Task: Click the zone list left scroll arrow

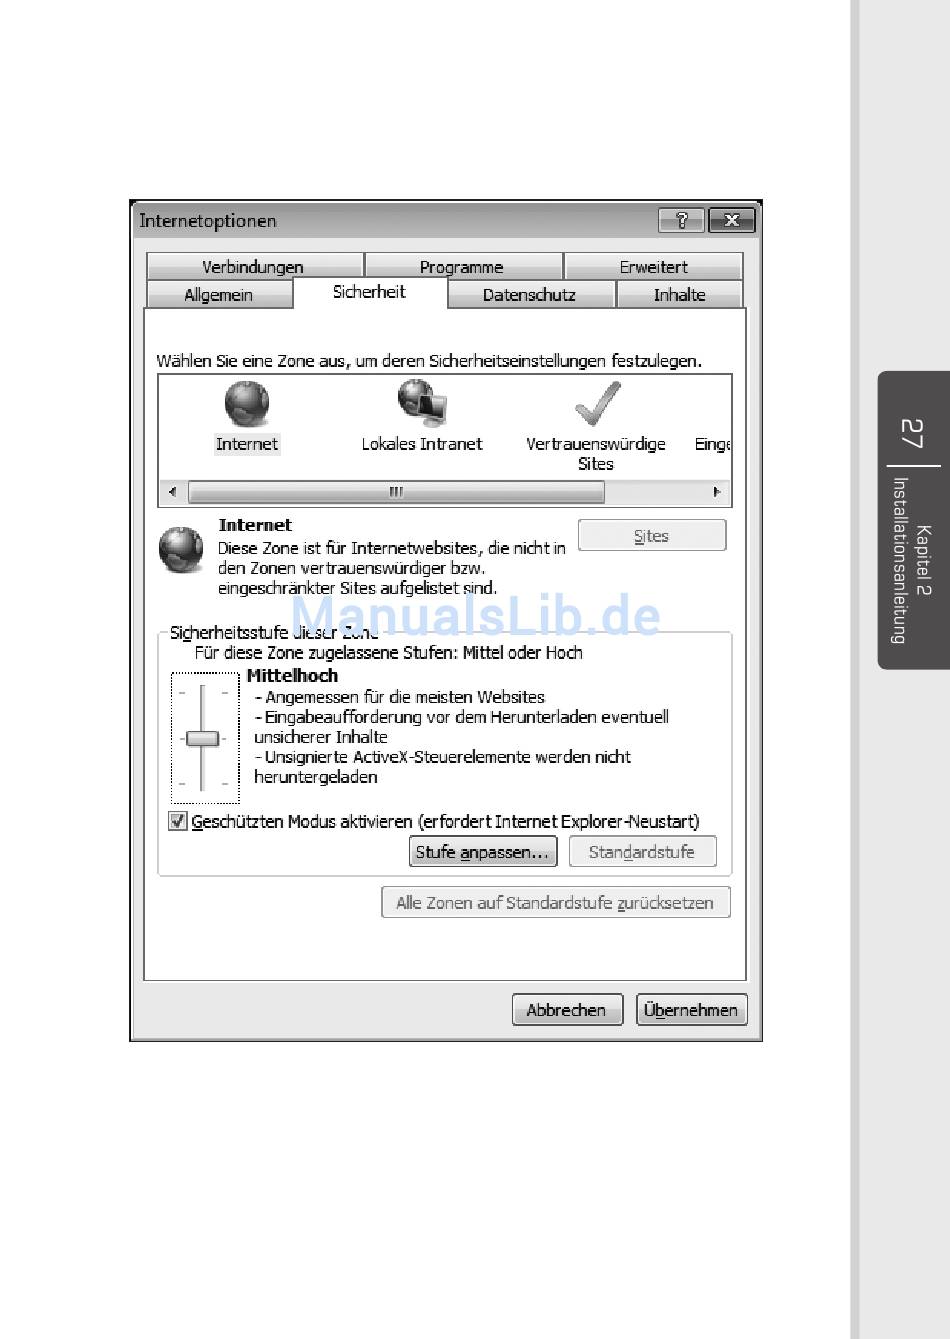Action: 172,492
